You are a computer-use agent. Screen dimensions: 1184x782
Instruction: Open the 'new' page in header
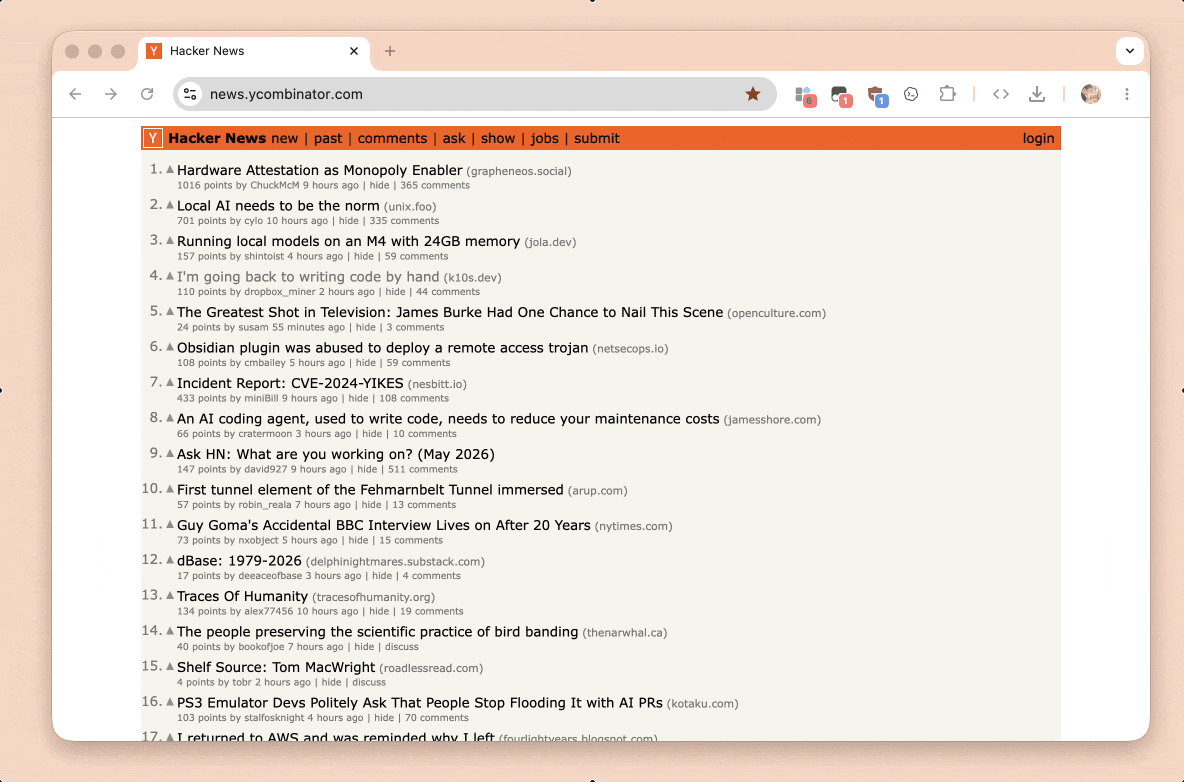click(285, 138)
